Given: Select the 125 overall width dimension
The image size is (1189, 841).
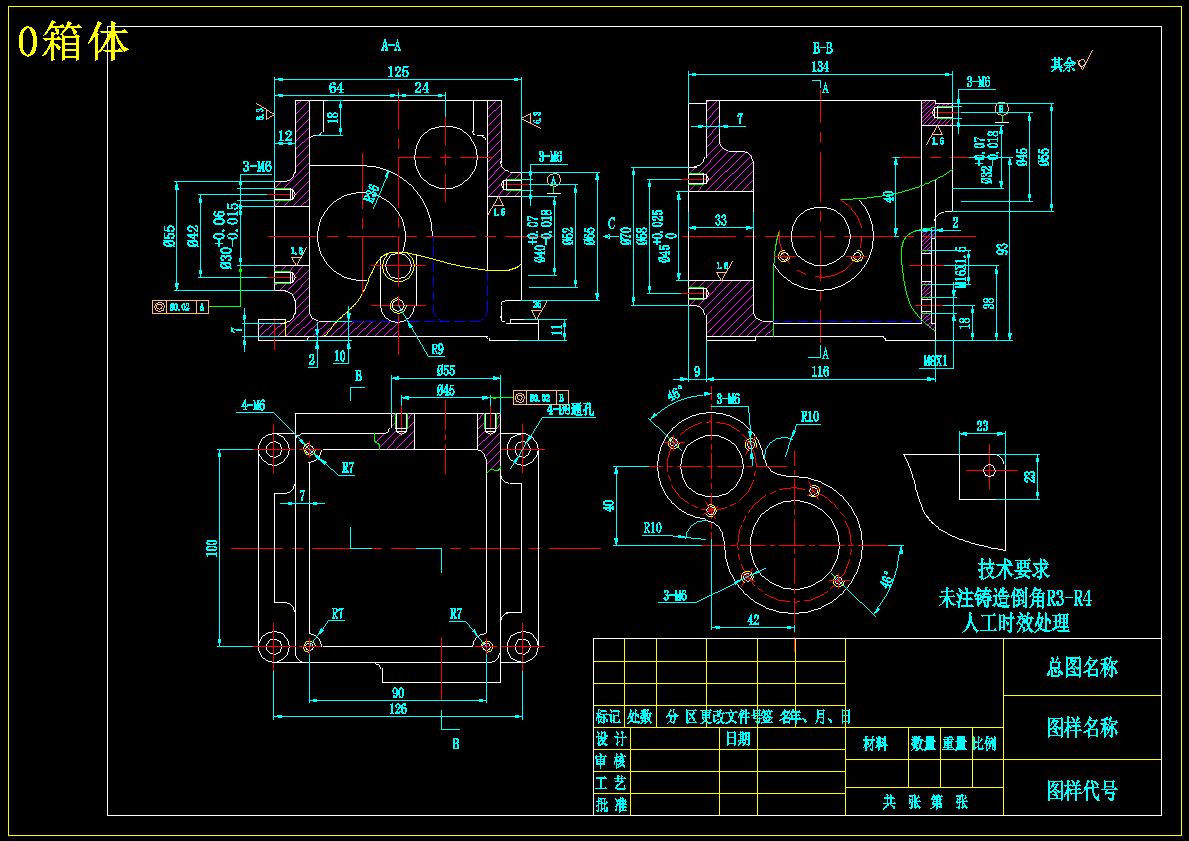Looking at the screenshot, I should click(398, 72).
